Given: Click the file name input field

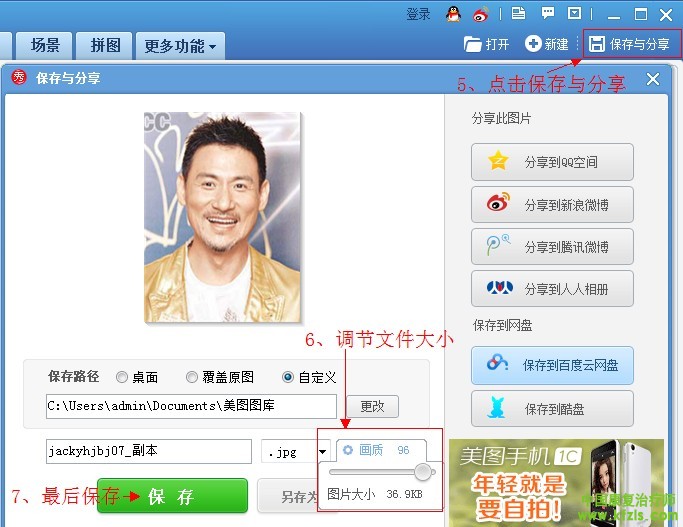Looking at the screenshot, I should coord(148,452).
